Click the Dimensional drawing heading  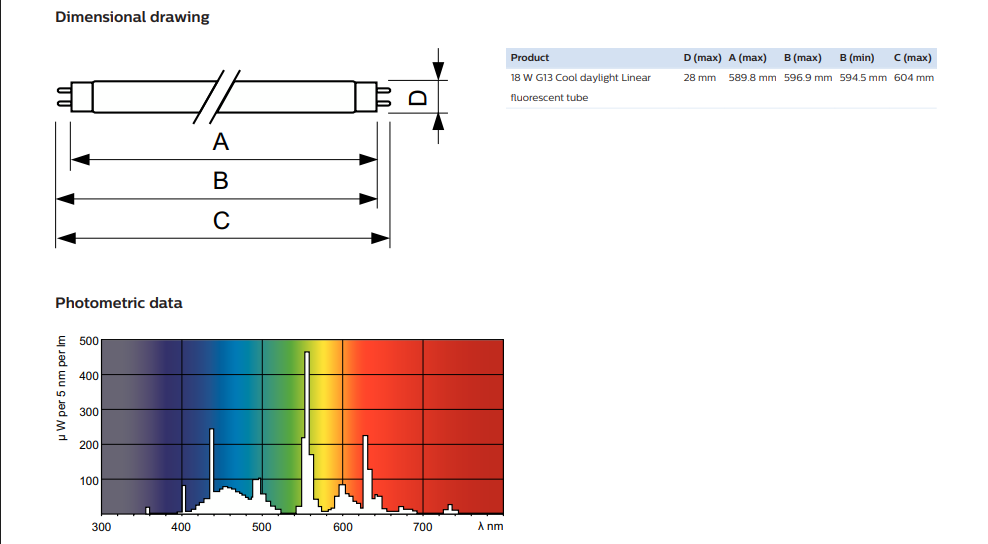tap(132, 17)
